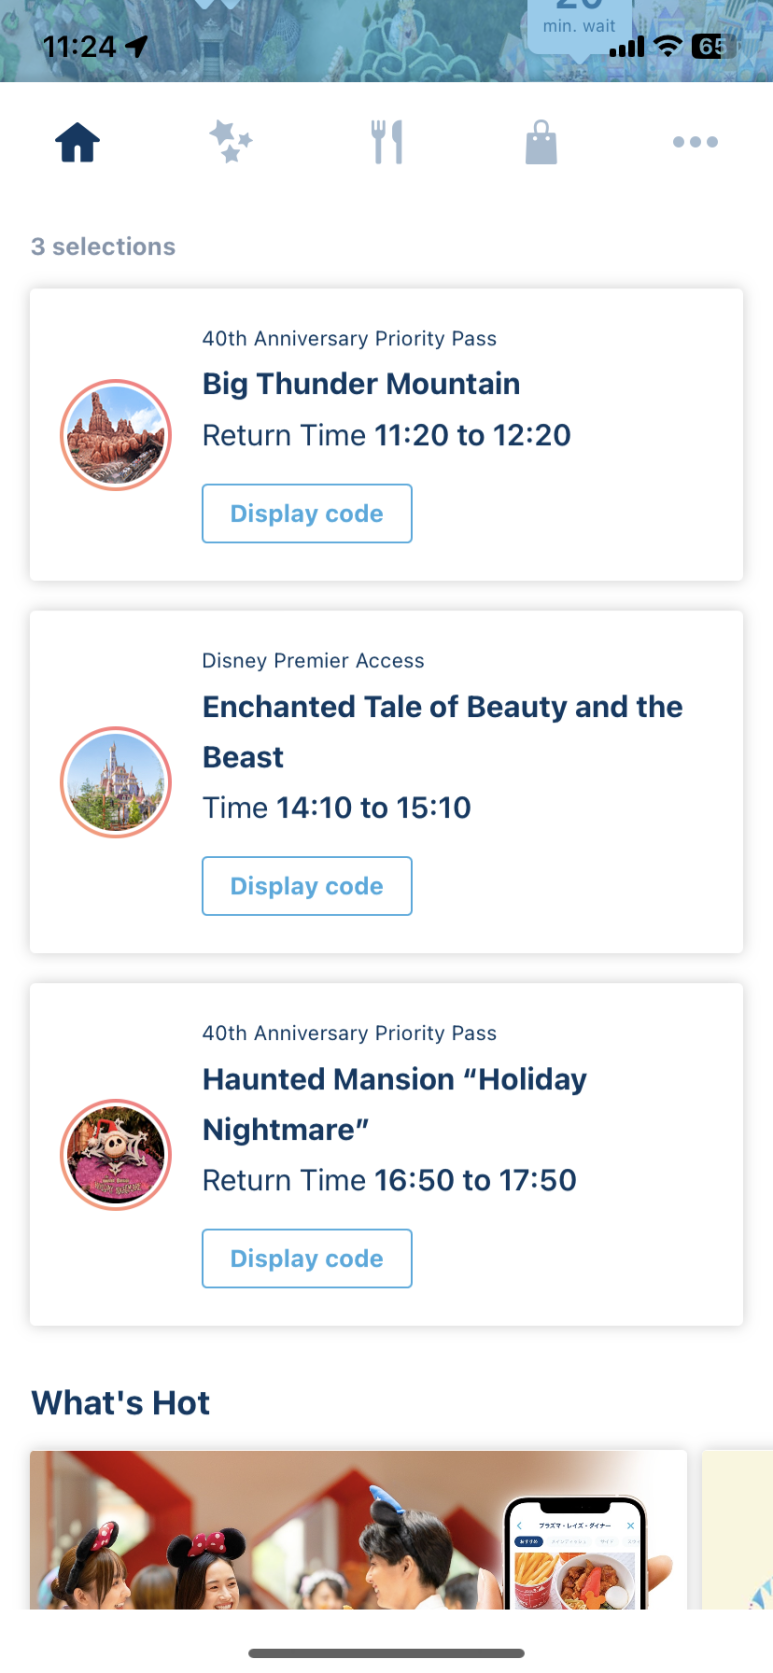773x1673 pixels.
Task: Tap the Wi-Fi status icon
Action: pyautogui.click(x=668, y=46)
